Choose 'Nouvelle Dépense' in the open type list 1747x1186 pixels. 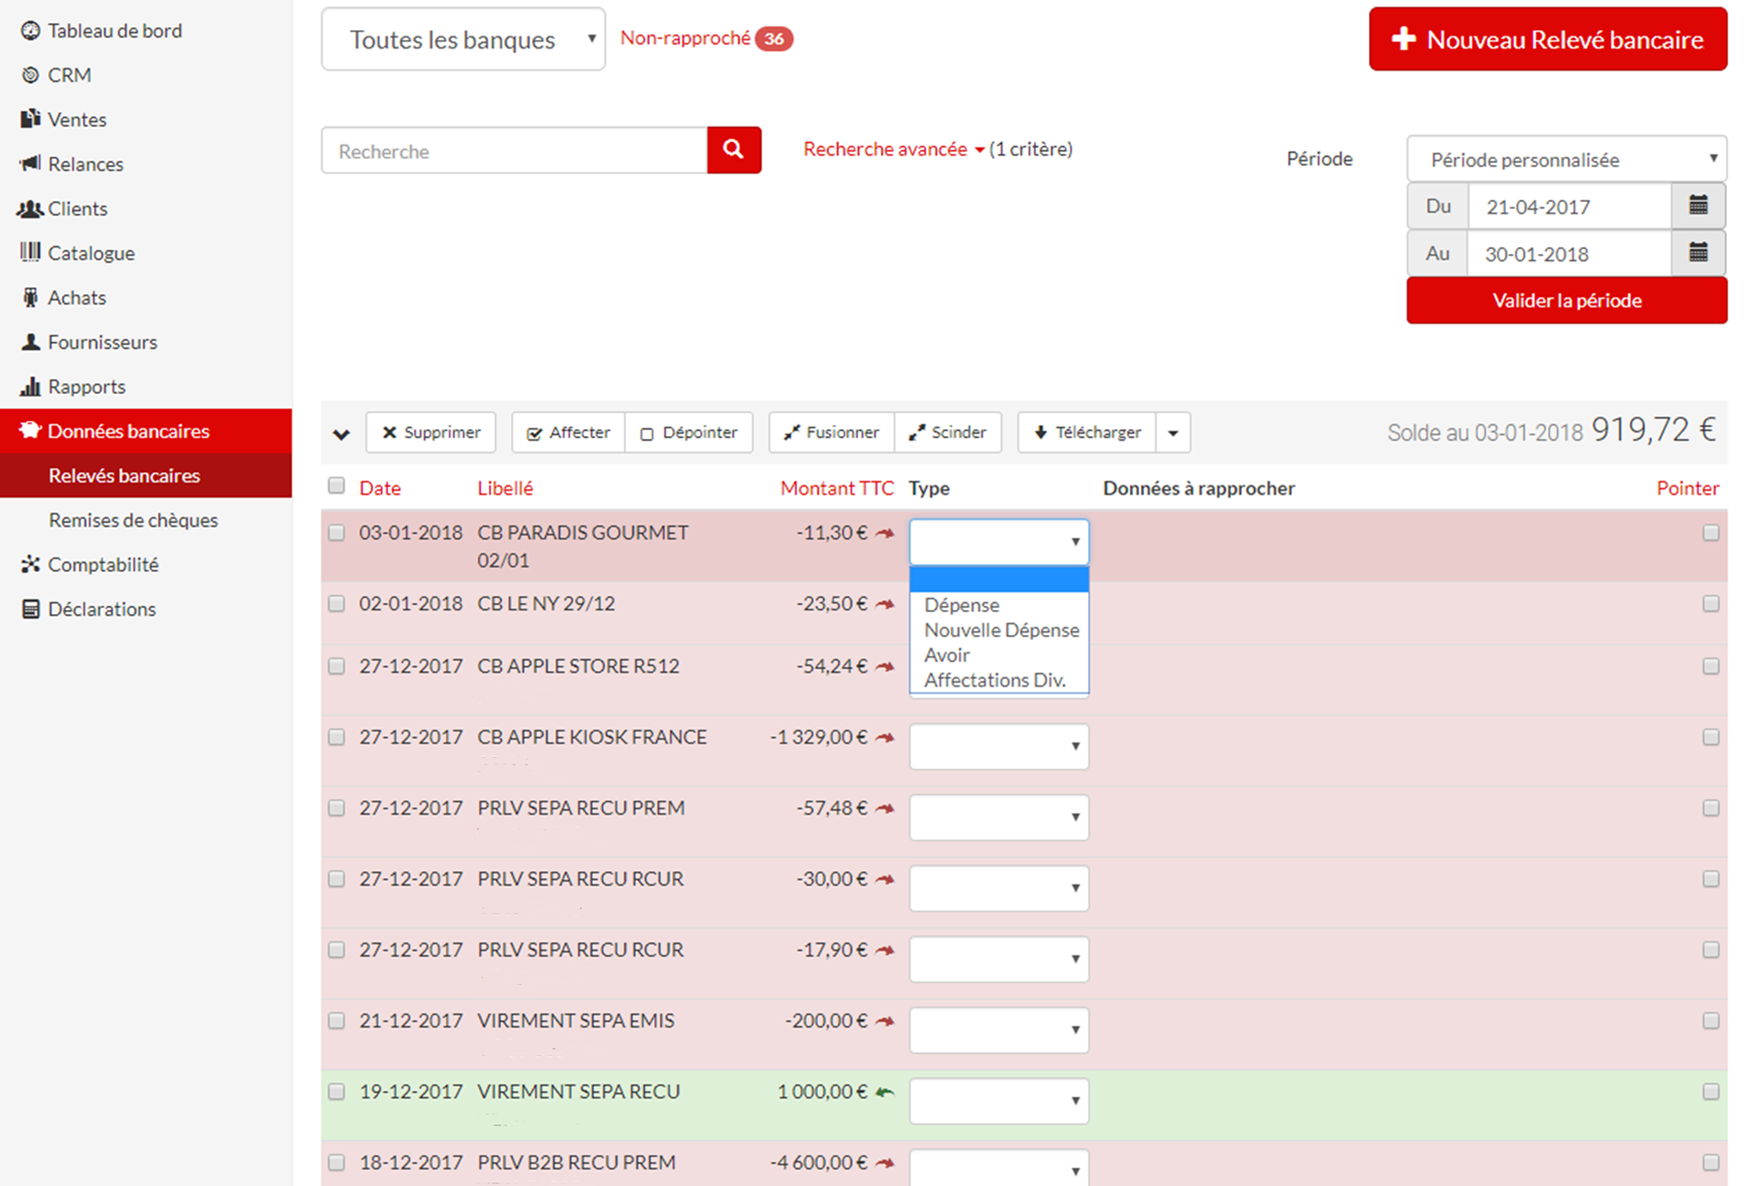1001,630
